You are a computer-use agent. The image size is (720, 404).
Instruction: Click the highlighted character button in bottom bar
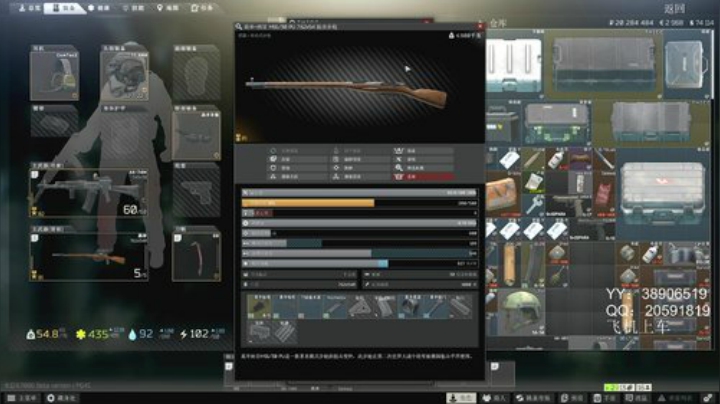461,398
